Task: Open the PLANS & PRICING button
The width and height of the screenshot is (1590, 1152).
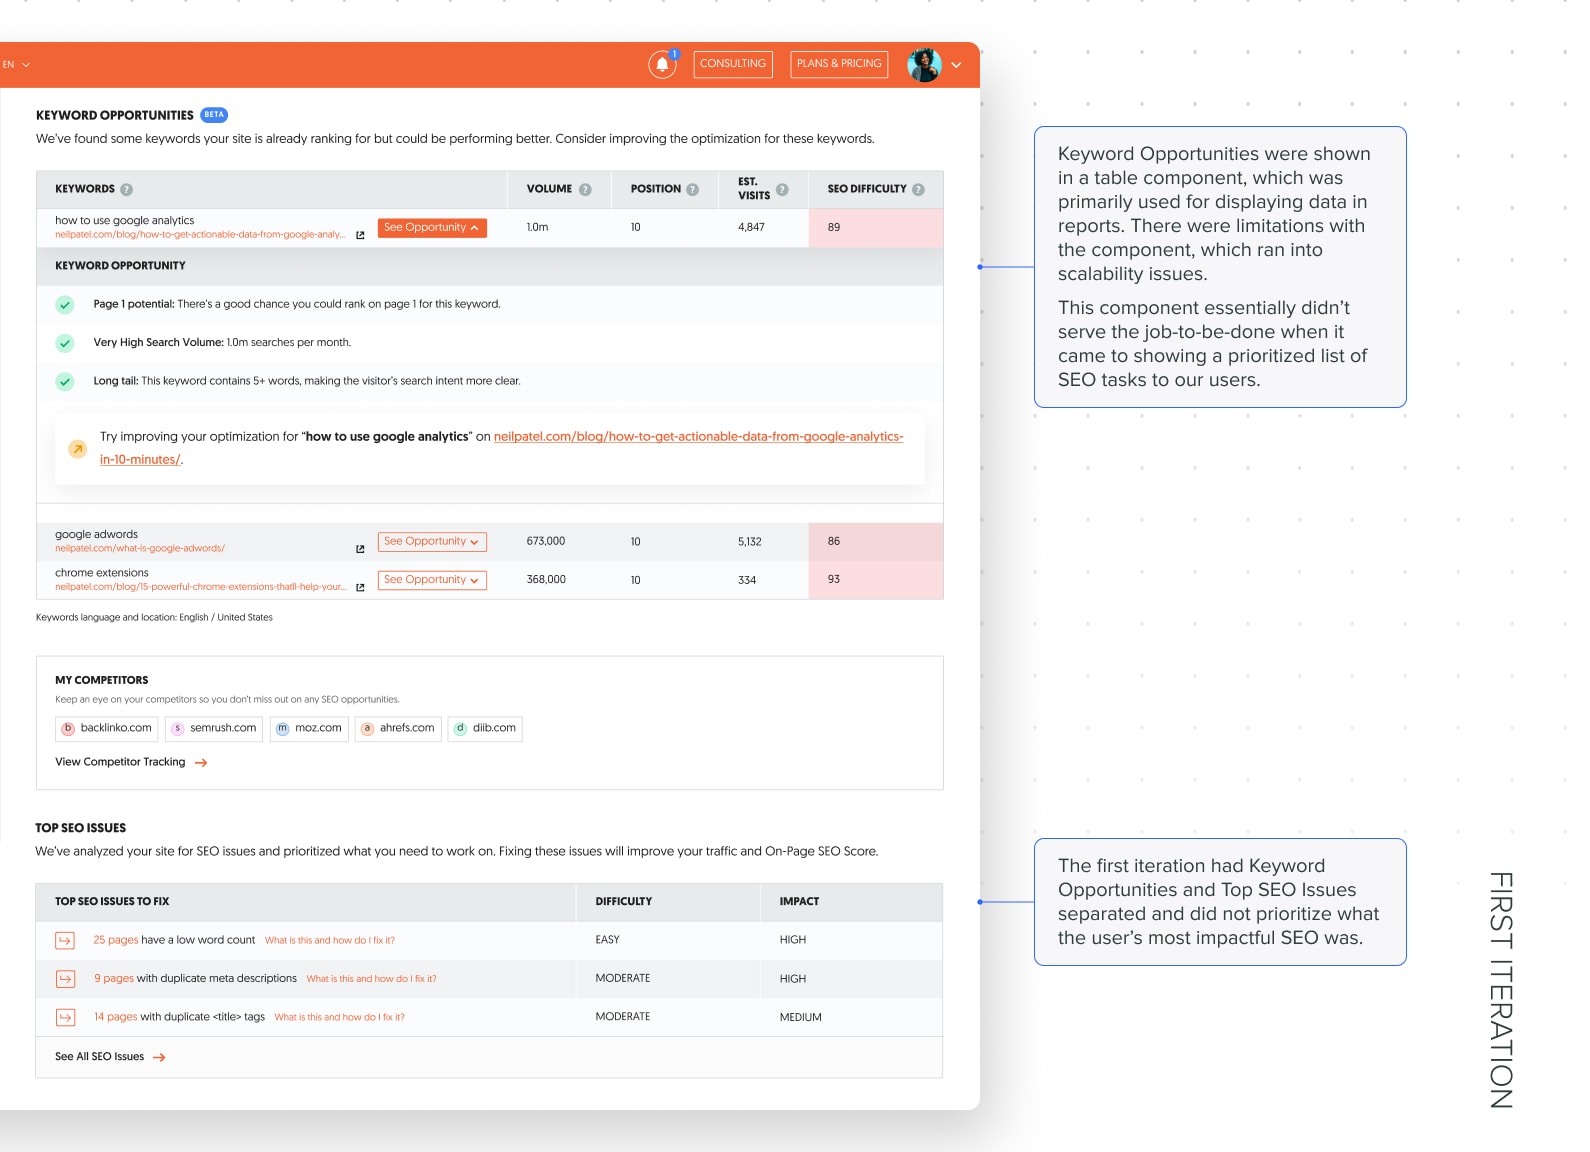Action: tap(839, 64)
